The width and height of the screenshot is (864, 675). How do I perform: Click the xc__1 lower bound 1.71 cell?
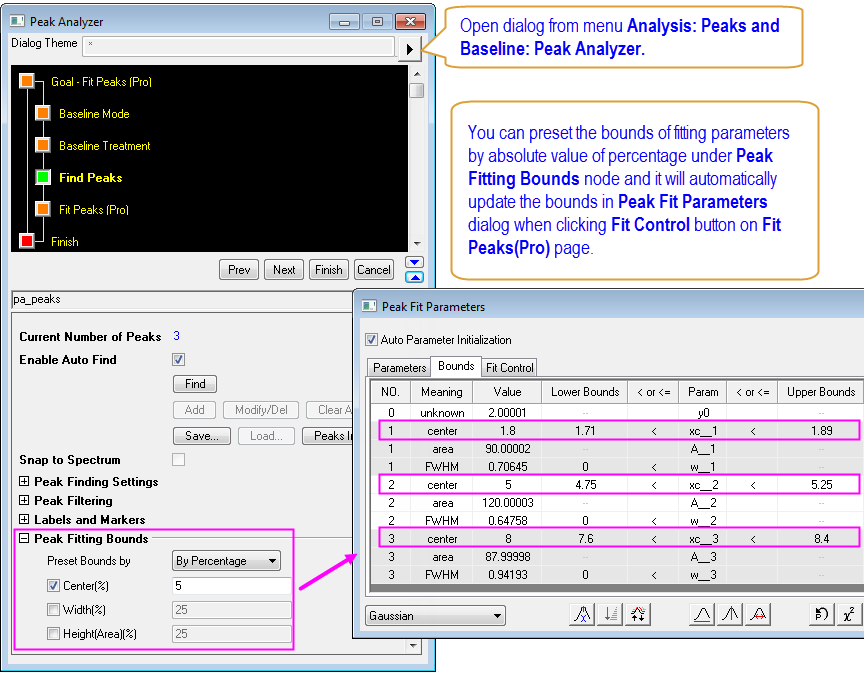(x=585, y=430)
